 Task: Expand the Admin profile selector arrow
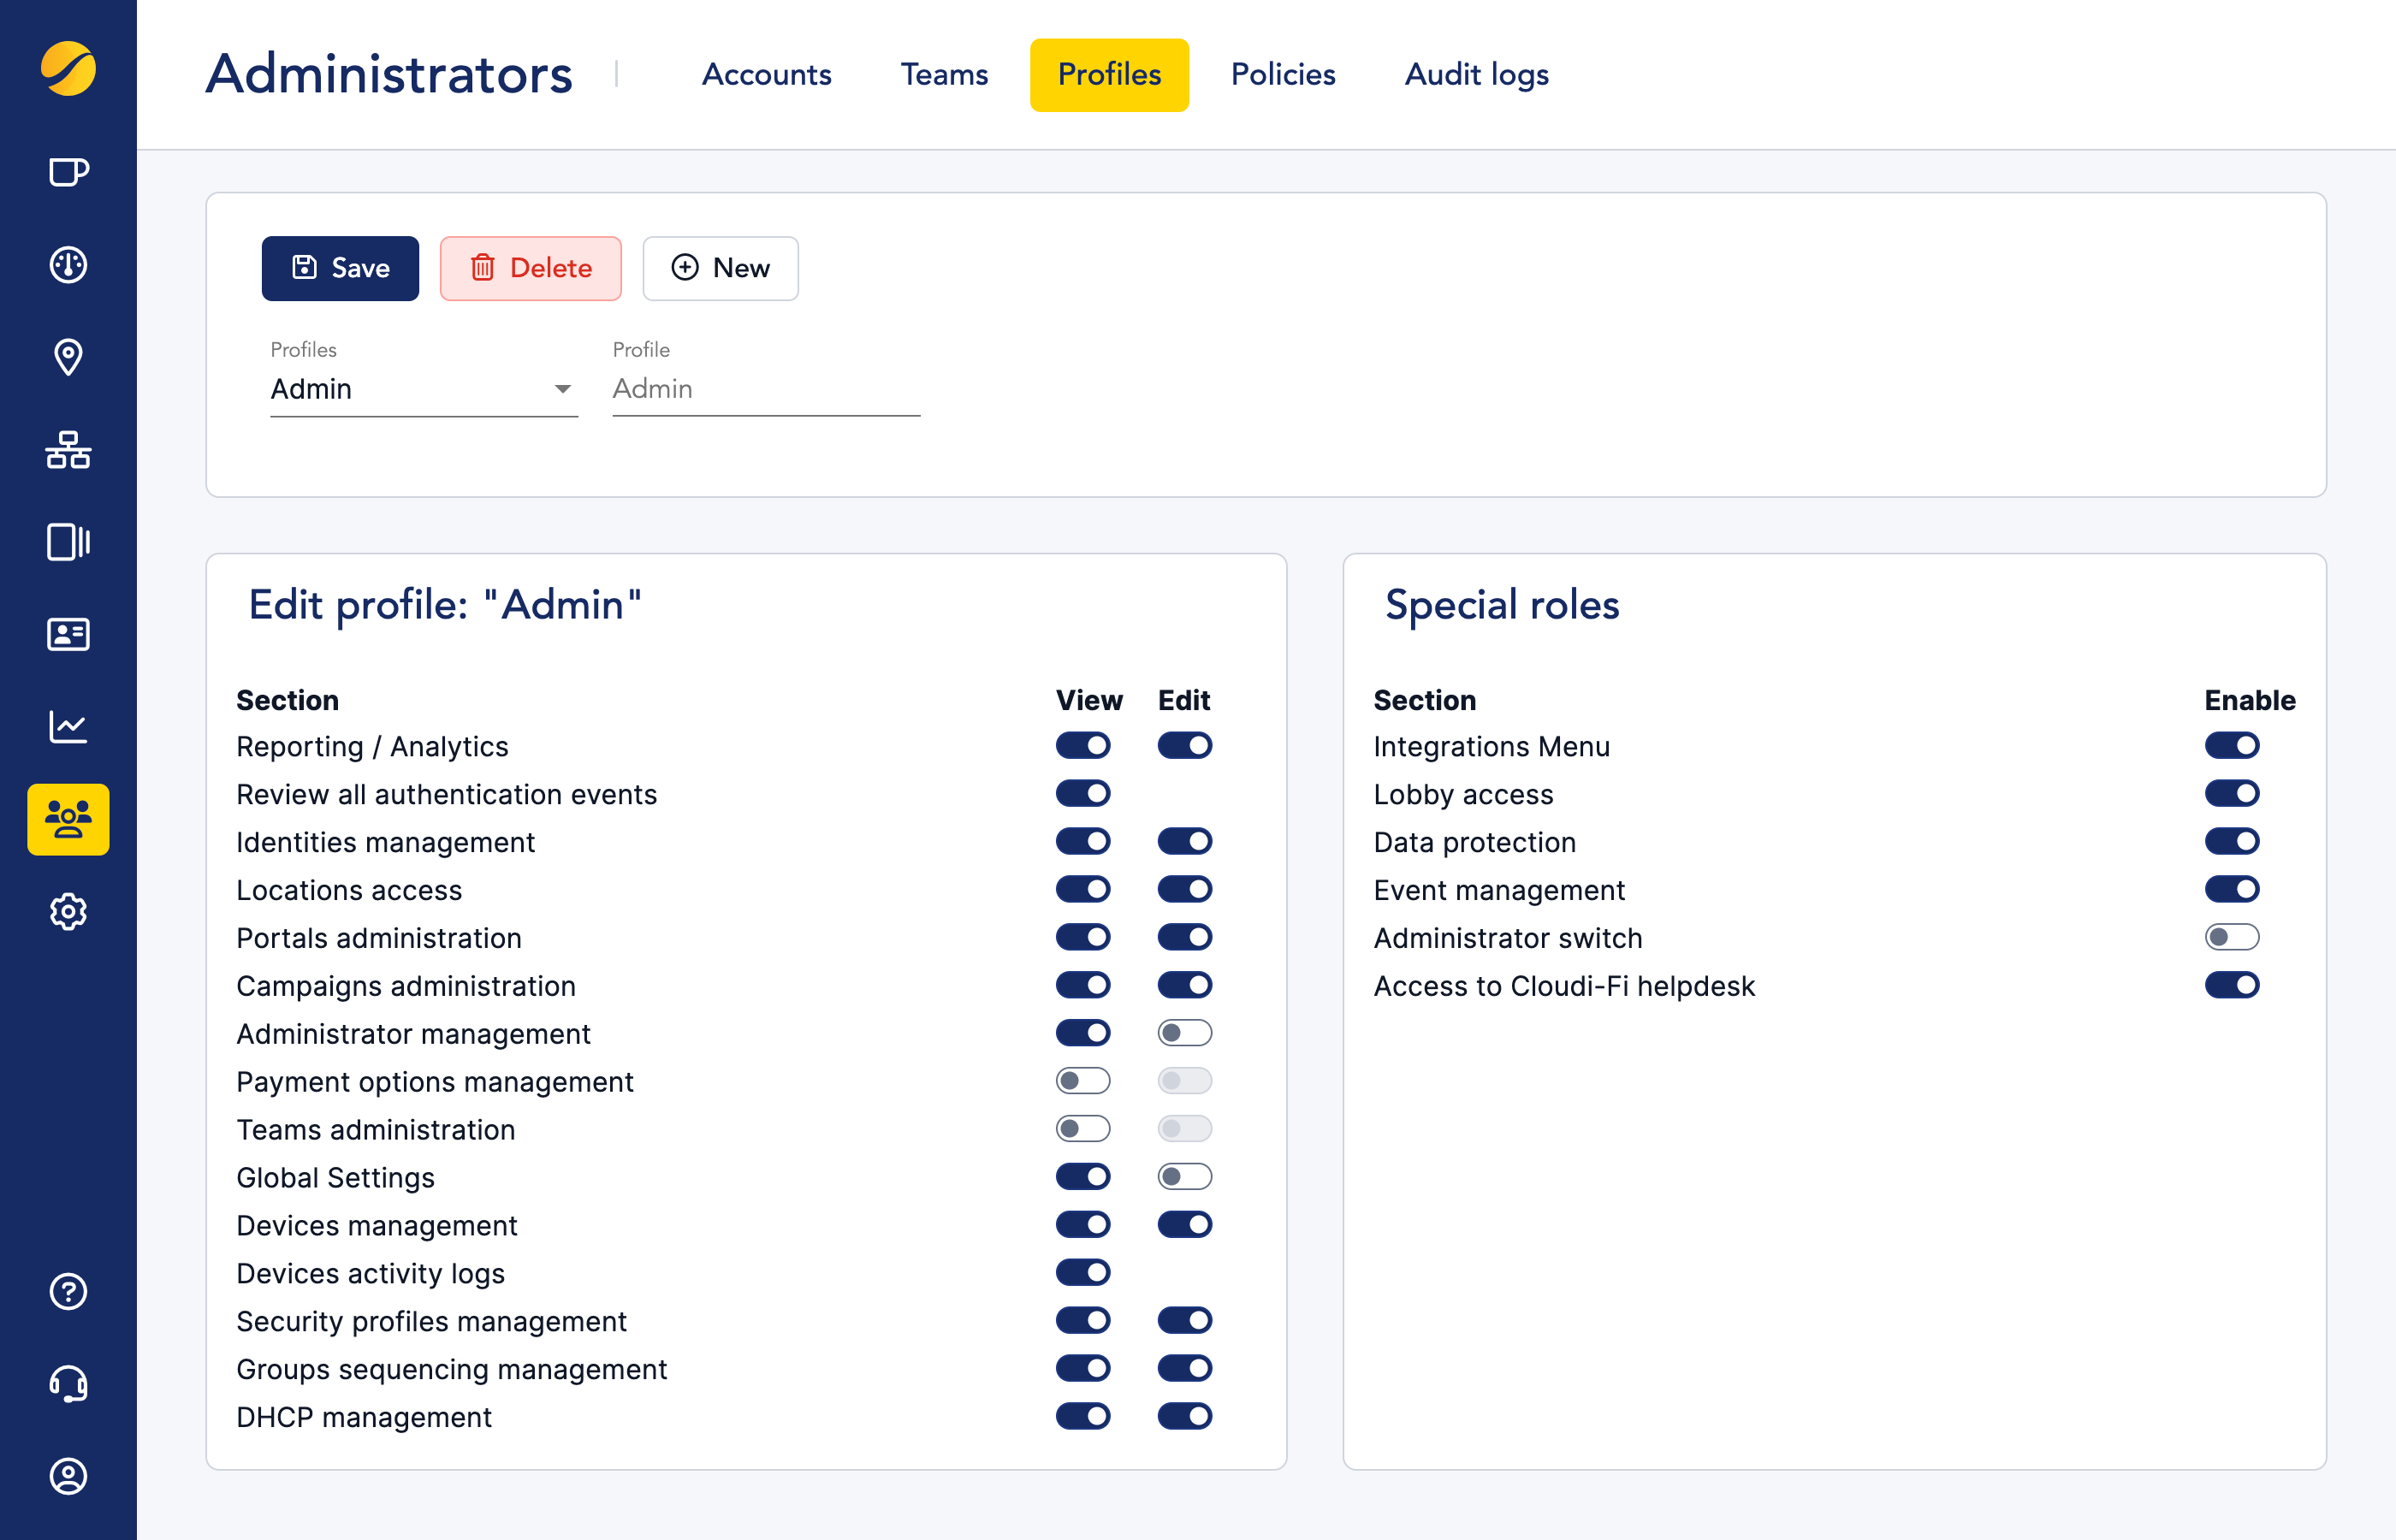tap(563, 389)
